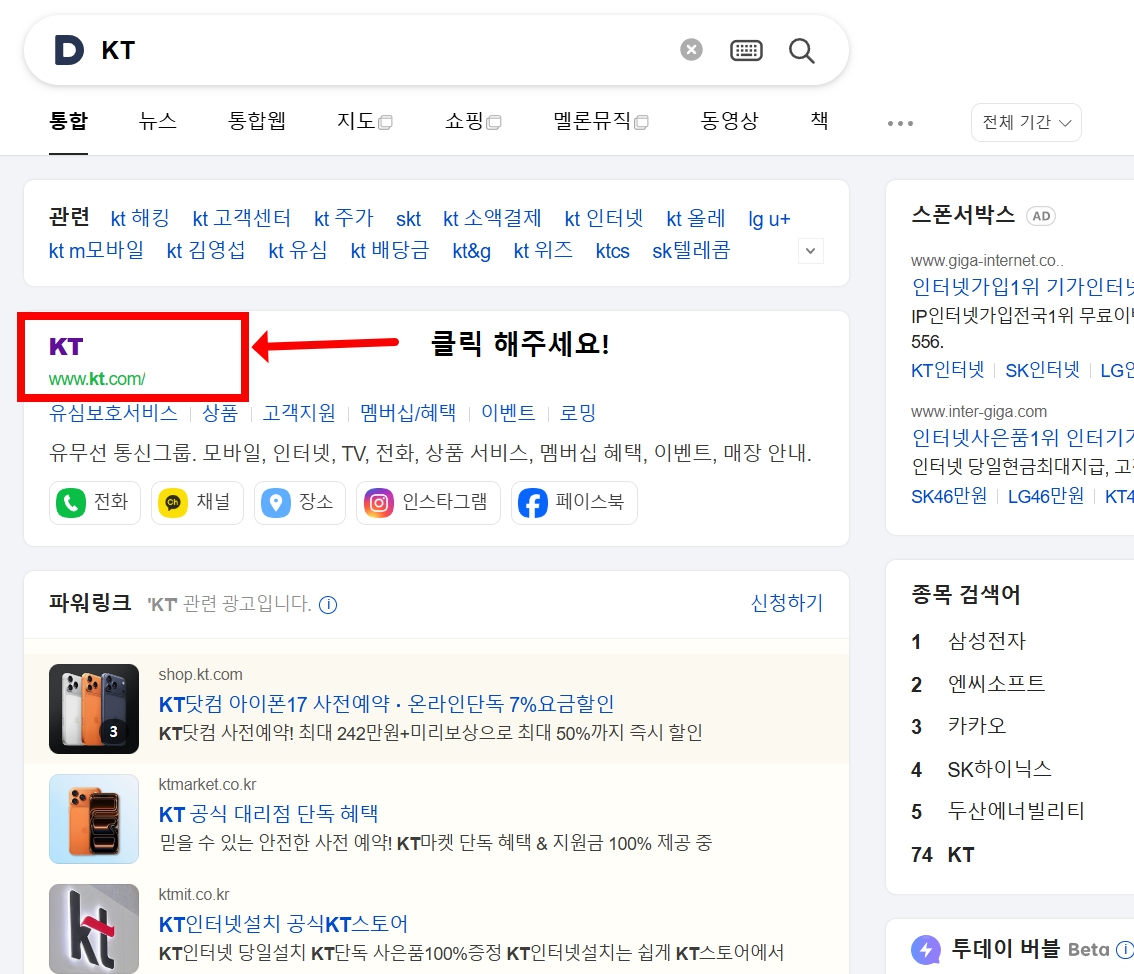
Task: Click related search kt 고객센터
Action: point(242,218)
